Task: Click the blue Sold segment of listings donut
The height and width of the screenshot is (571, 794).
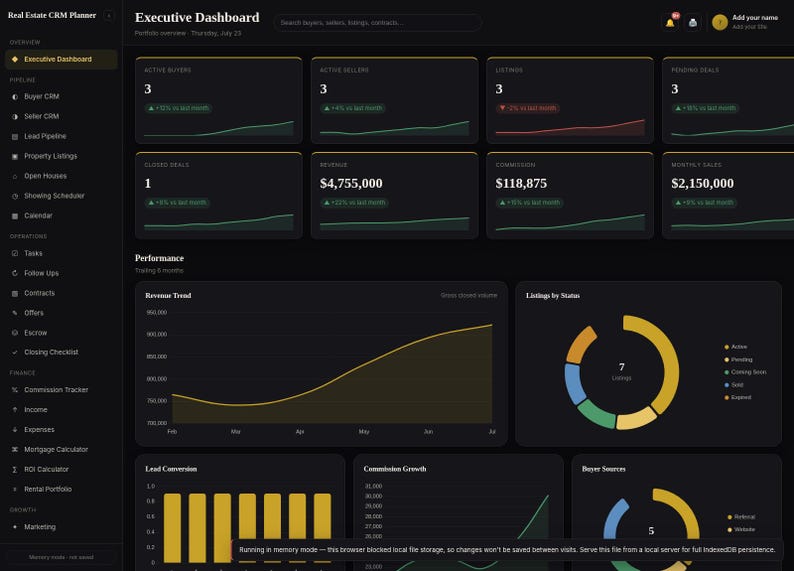Action: pyautogui.click(x=573, y=383)
